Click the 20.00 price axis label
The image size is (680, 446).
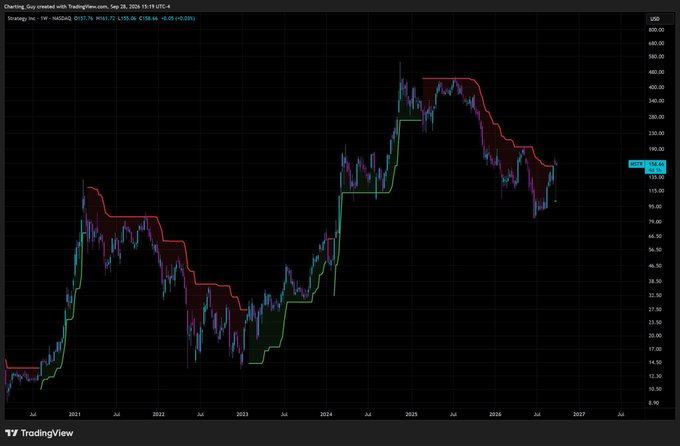655,335
